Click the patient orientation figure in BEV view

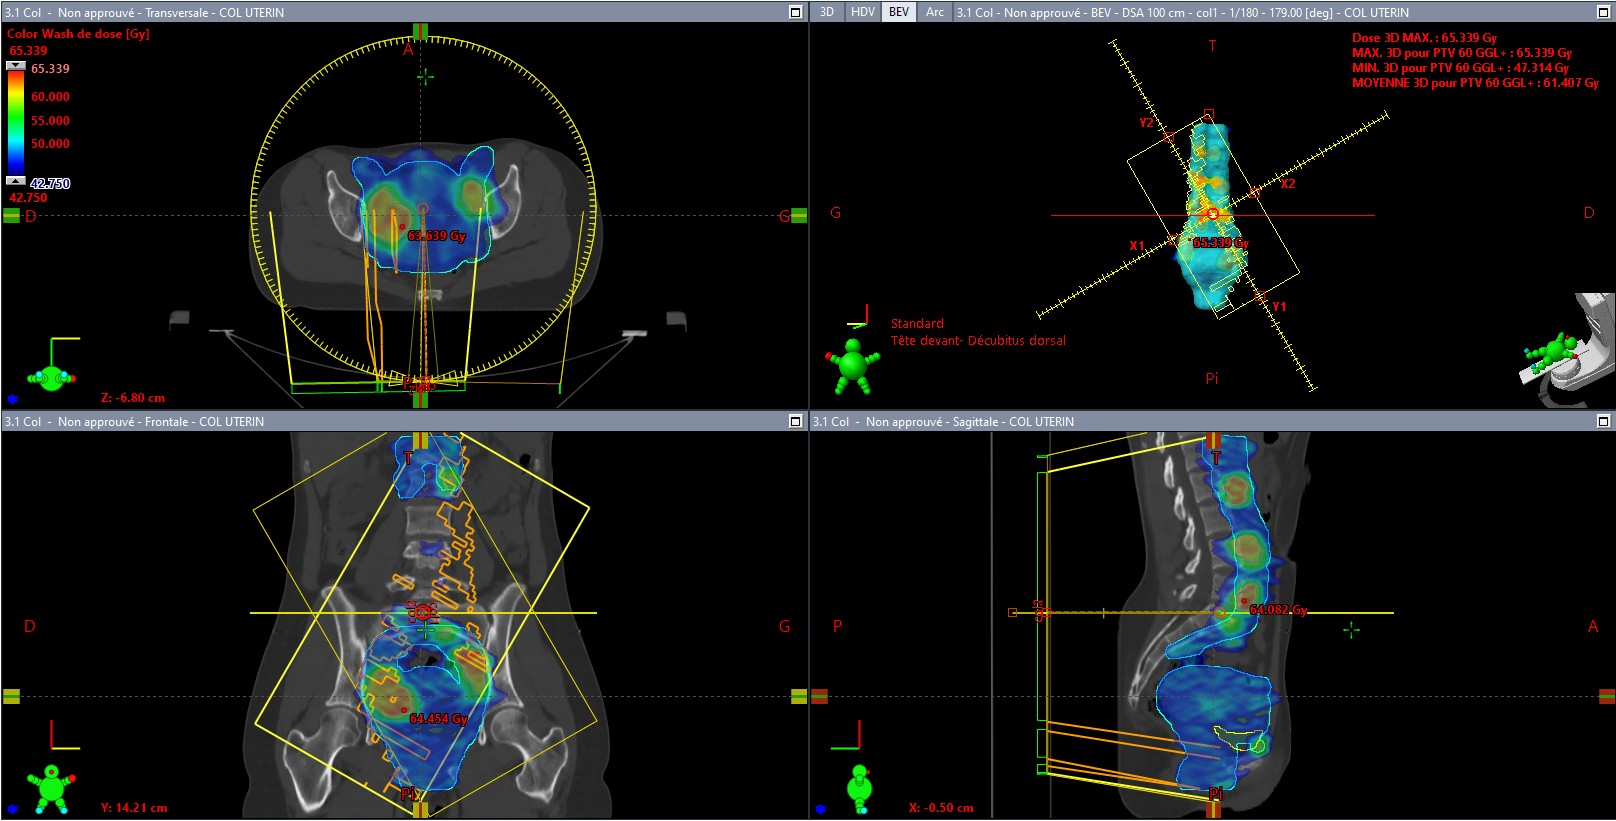click(x=852, y=366)
